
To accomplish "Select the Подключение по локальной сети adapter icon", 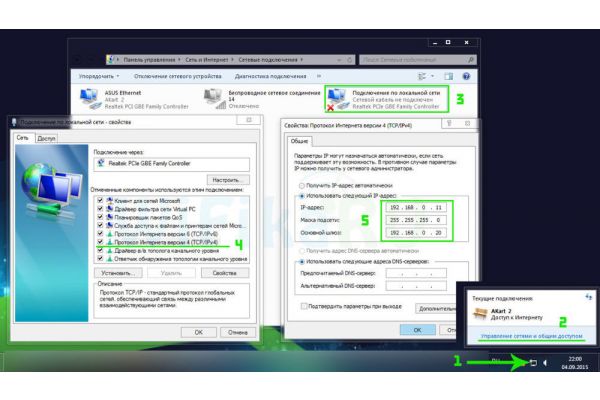I will (x=338, y=100).
